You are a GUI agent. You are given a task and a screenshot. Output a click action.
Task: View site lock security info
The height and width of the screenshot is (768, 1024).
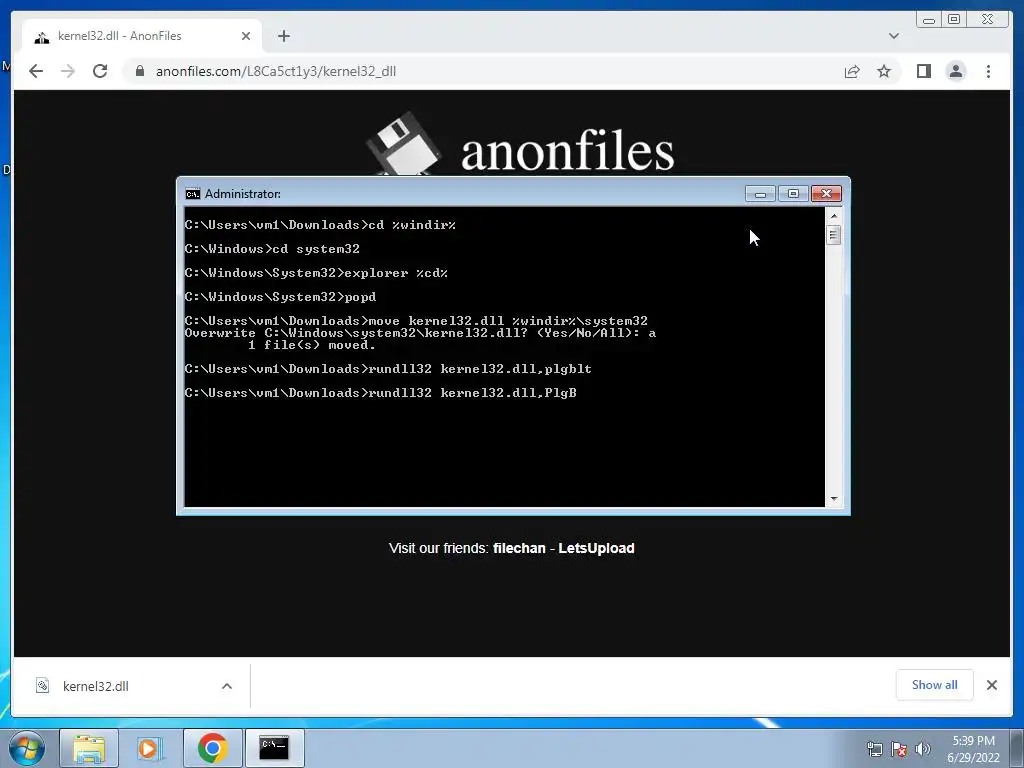[x=140, y=71]
